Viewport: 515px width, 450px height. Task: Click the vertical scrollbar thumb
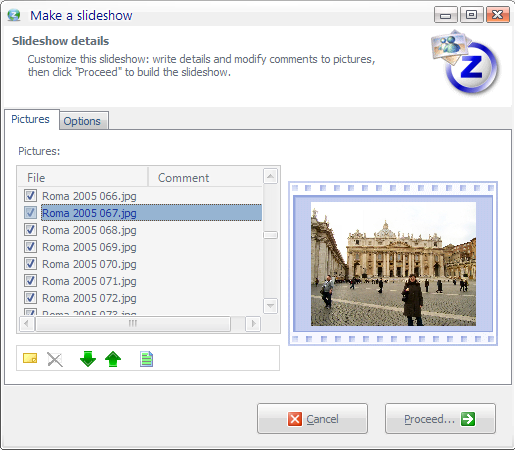(270, 235)
